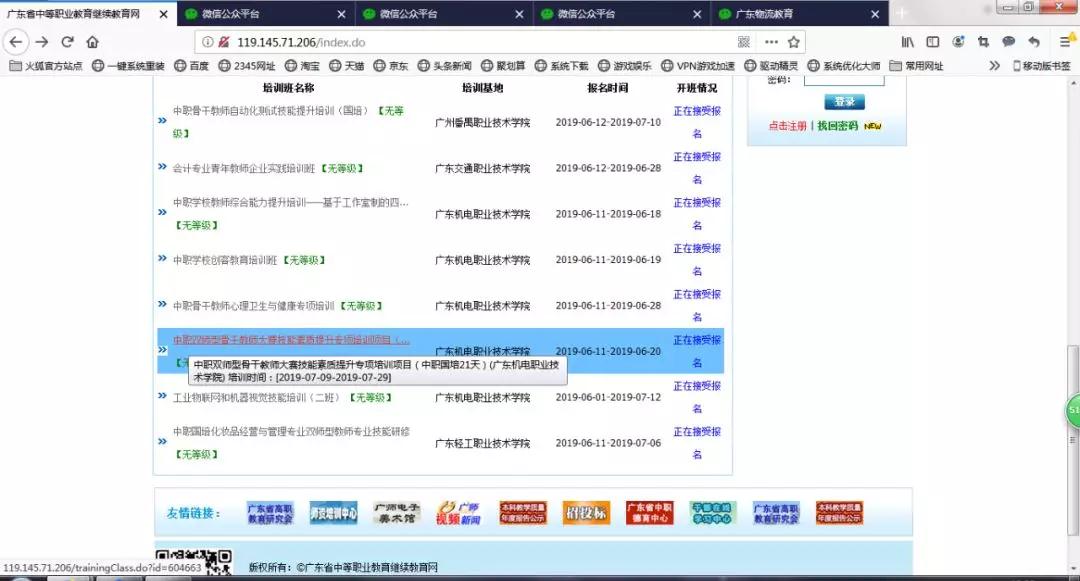
Task: Open a new tab with the plus button
Action: (901, 13)
